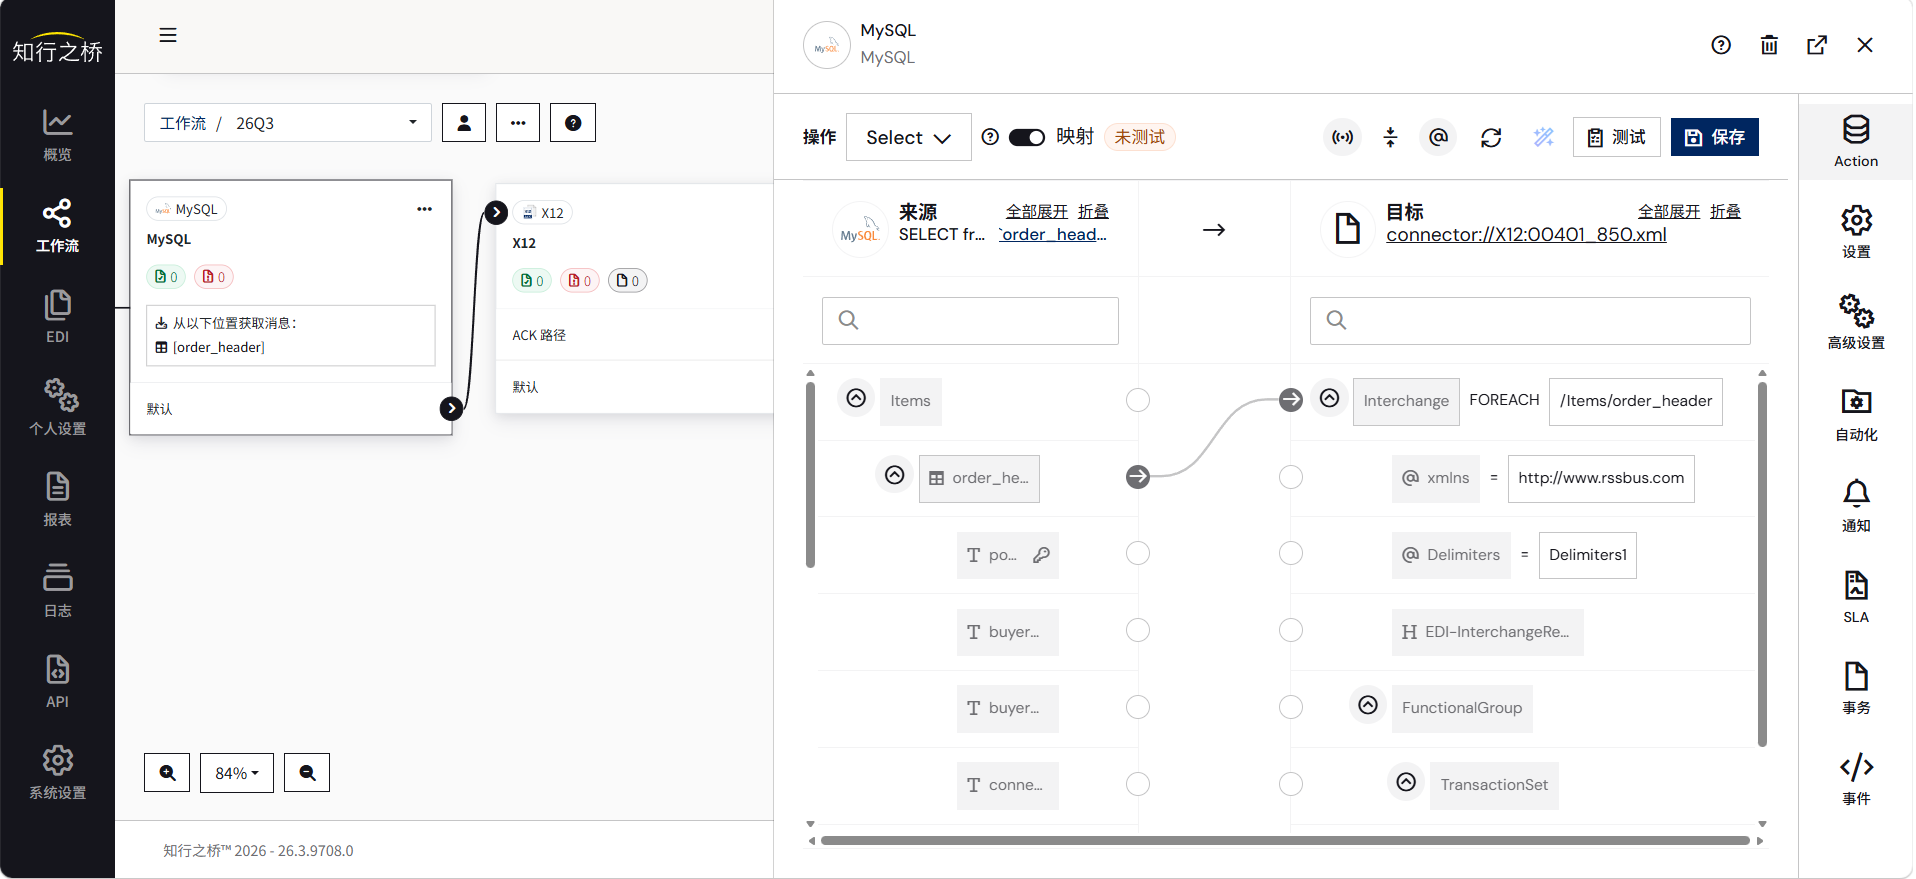1916x879 pixels.
Task: Save the mapping with 保存 button
Action: click(1715, 137)
